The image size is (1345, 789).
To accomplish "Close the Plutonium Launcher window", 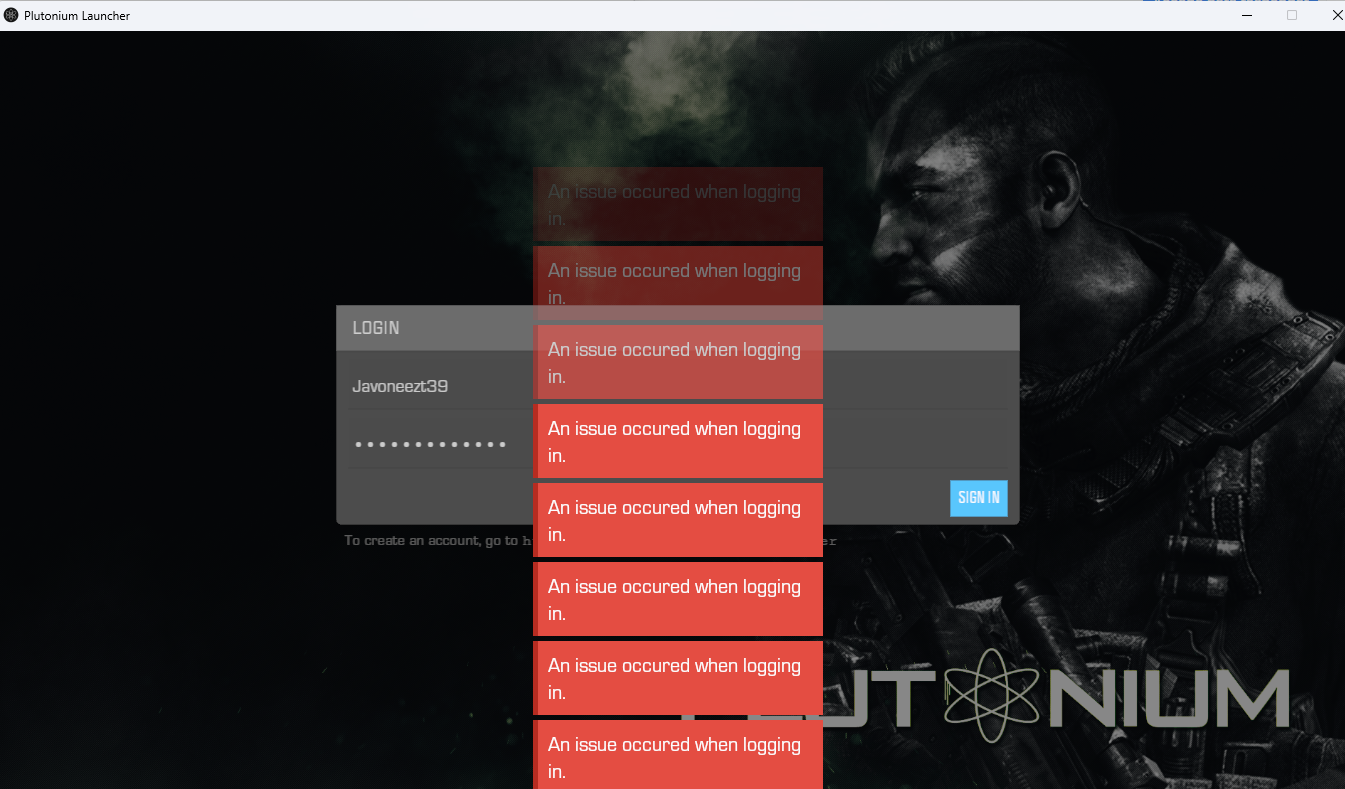I will tap(1337, 15).
